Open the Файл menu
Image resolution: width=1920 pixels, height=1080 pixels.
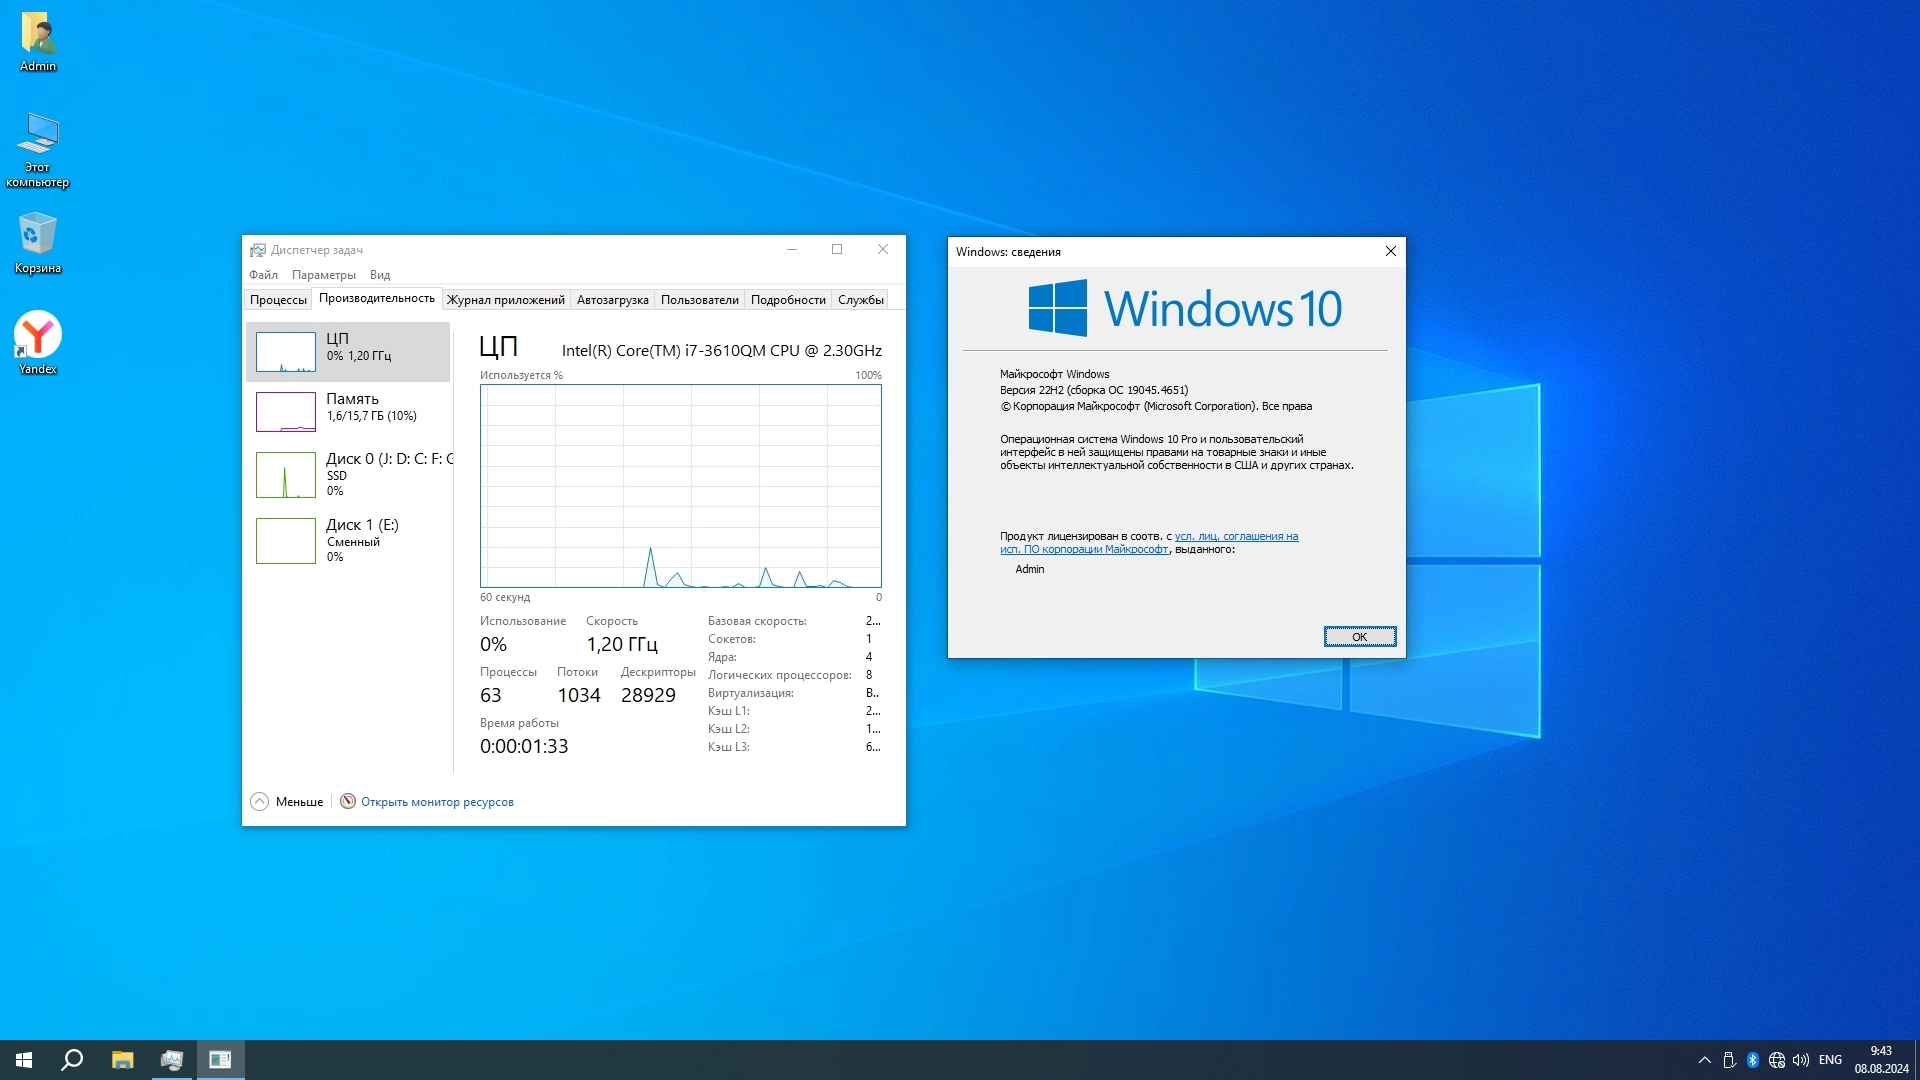(x=263, y=275)
